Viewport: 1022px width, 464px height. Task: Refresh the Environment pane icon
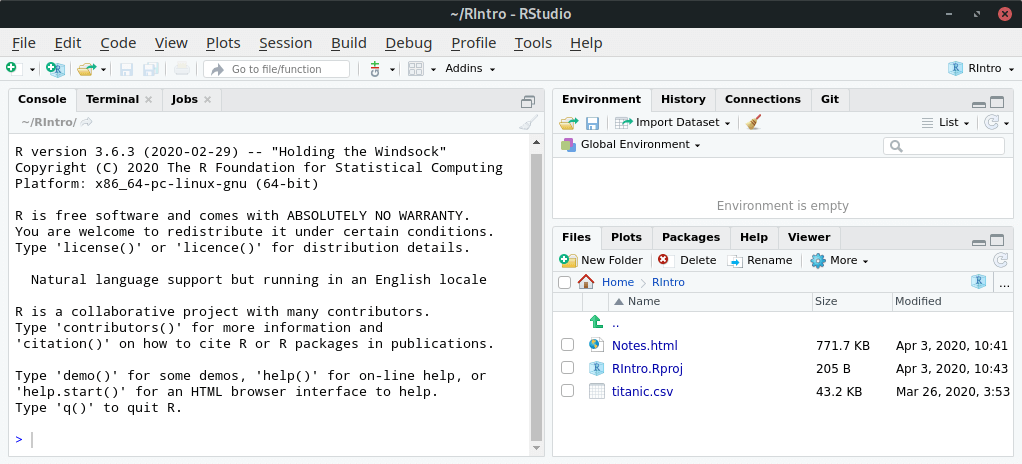[991, 122]
